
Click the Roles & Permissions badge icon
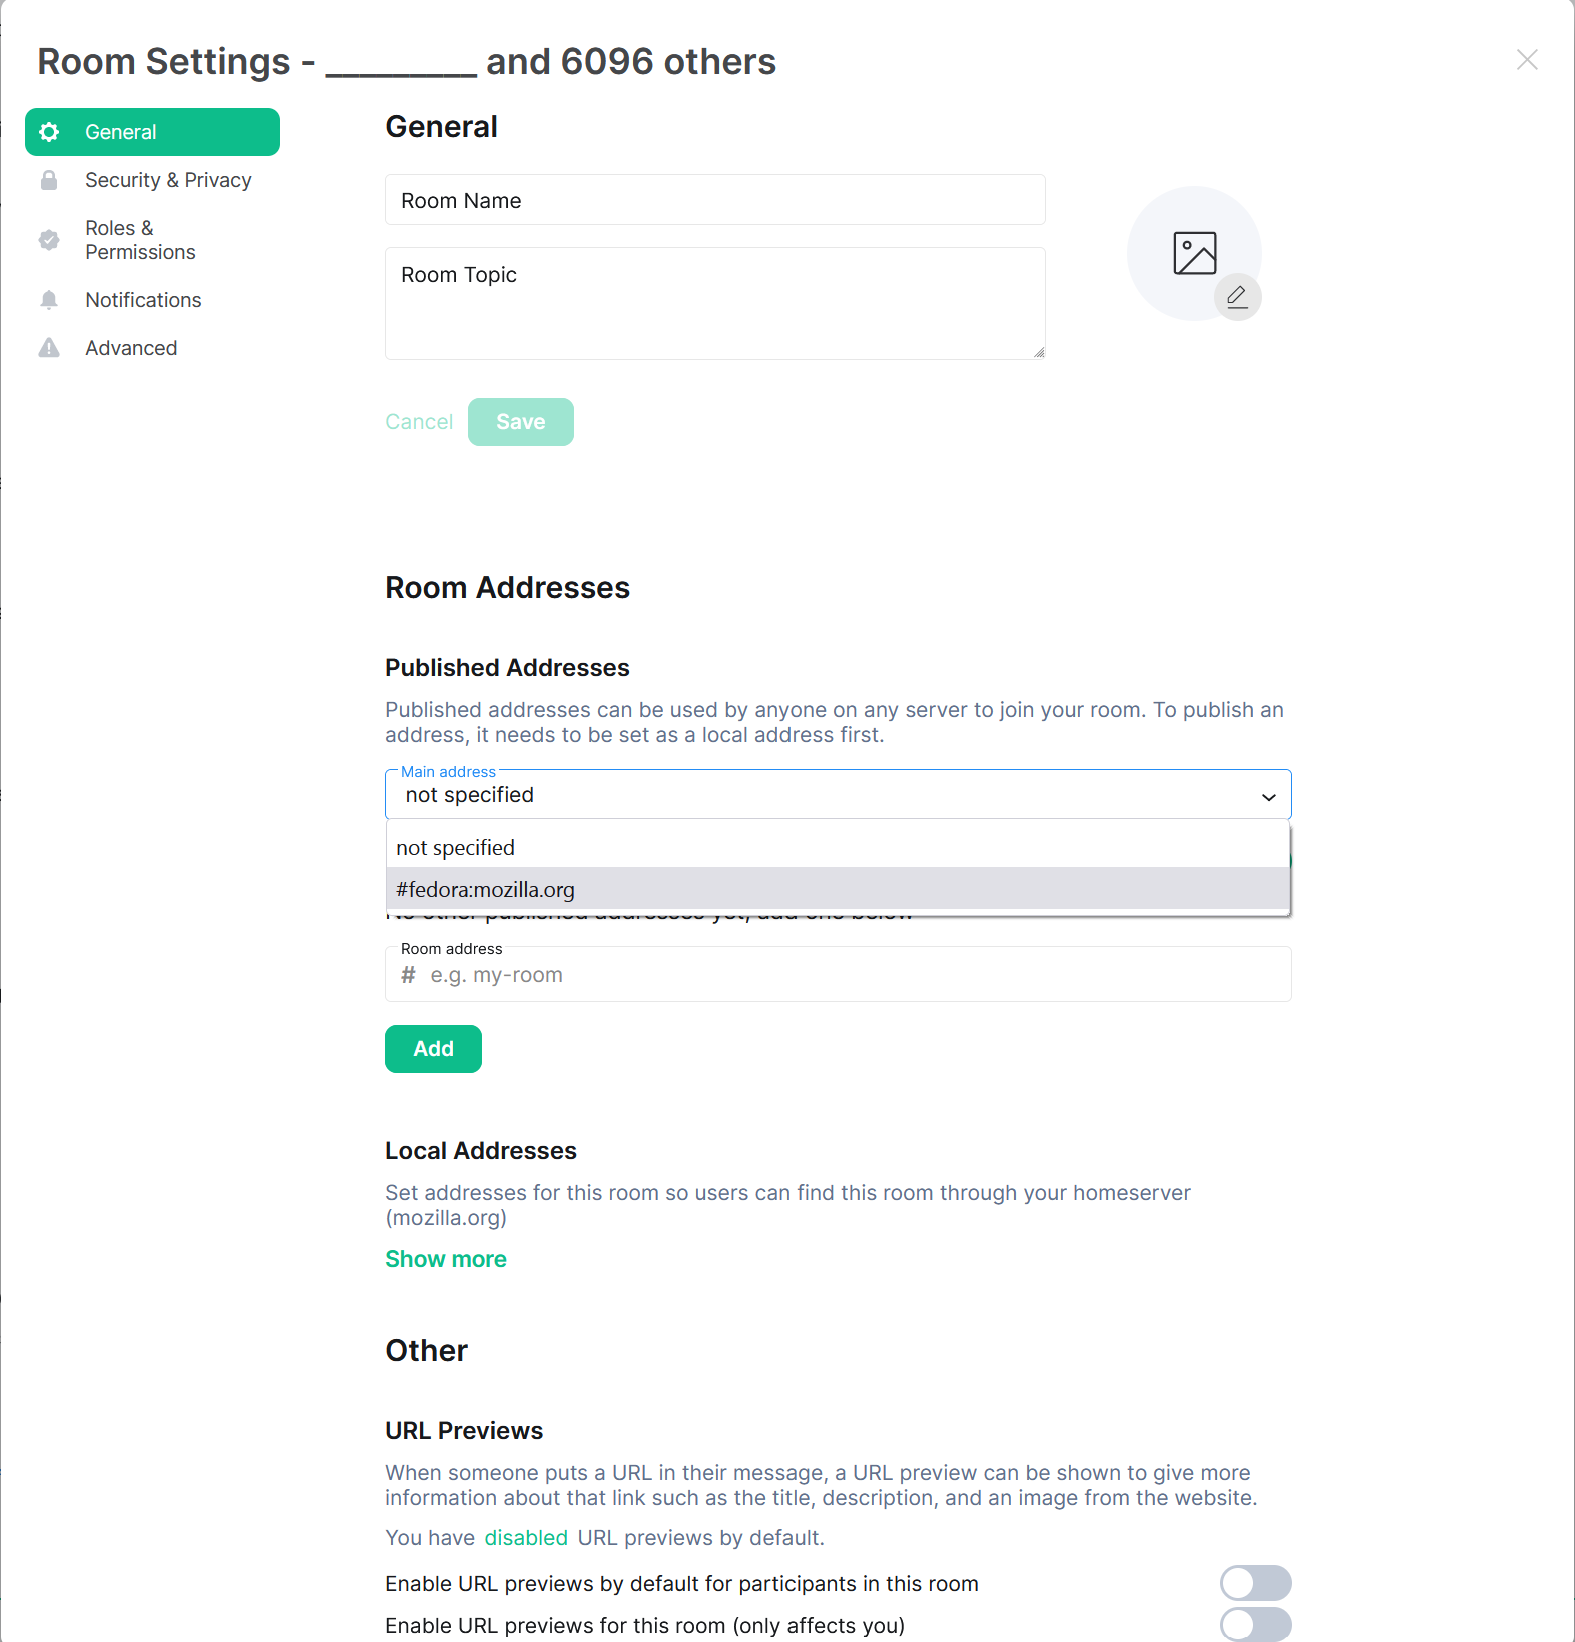click(x=49, y=240)
